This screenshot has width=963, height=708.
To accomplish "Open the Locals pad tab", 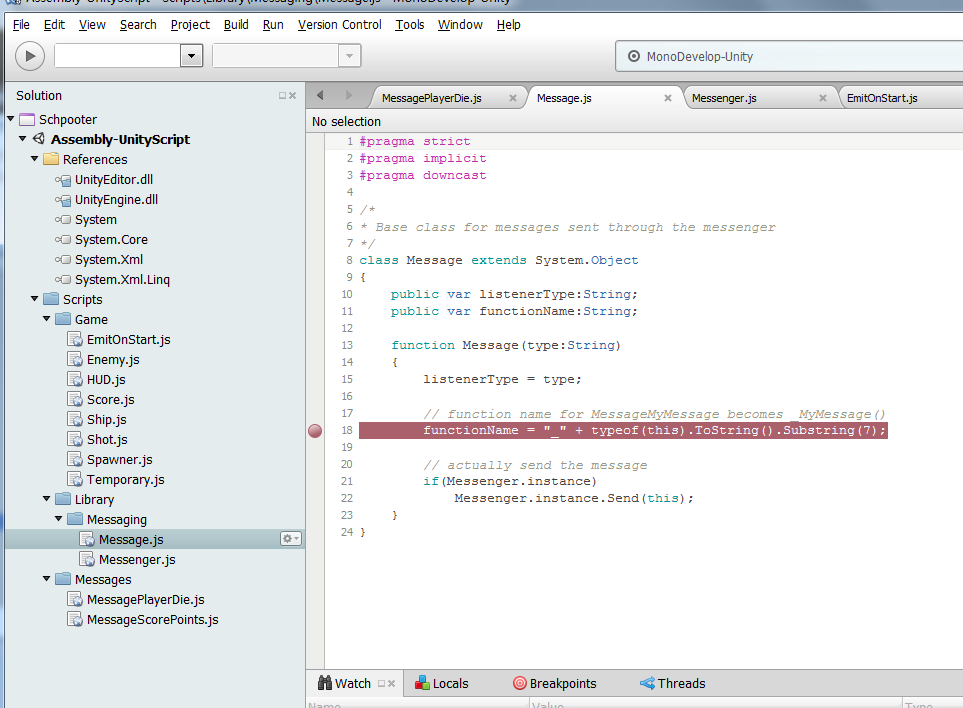I will 442,683.
